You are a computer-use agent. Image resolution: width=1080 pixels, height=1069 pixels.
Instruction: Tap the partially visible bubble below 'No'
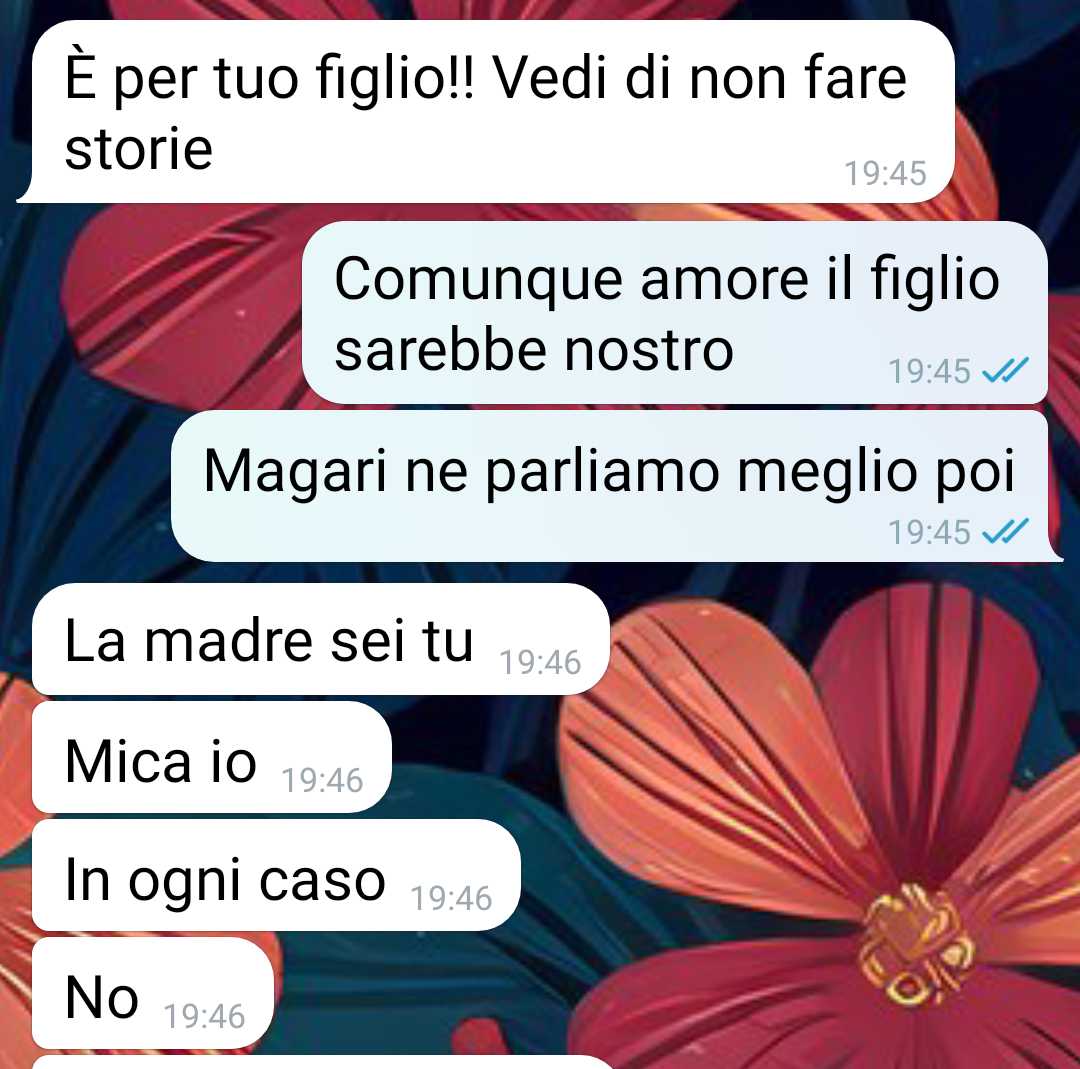[x=322, y=1061]
